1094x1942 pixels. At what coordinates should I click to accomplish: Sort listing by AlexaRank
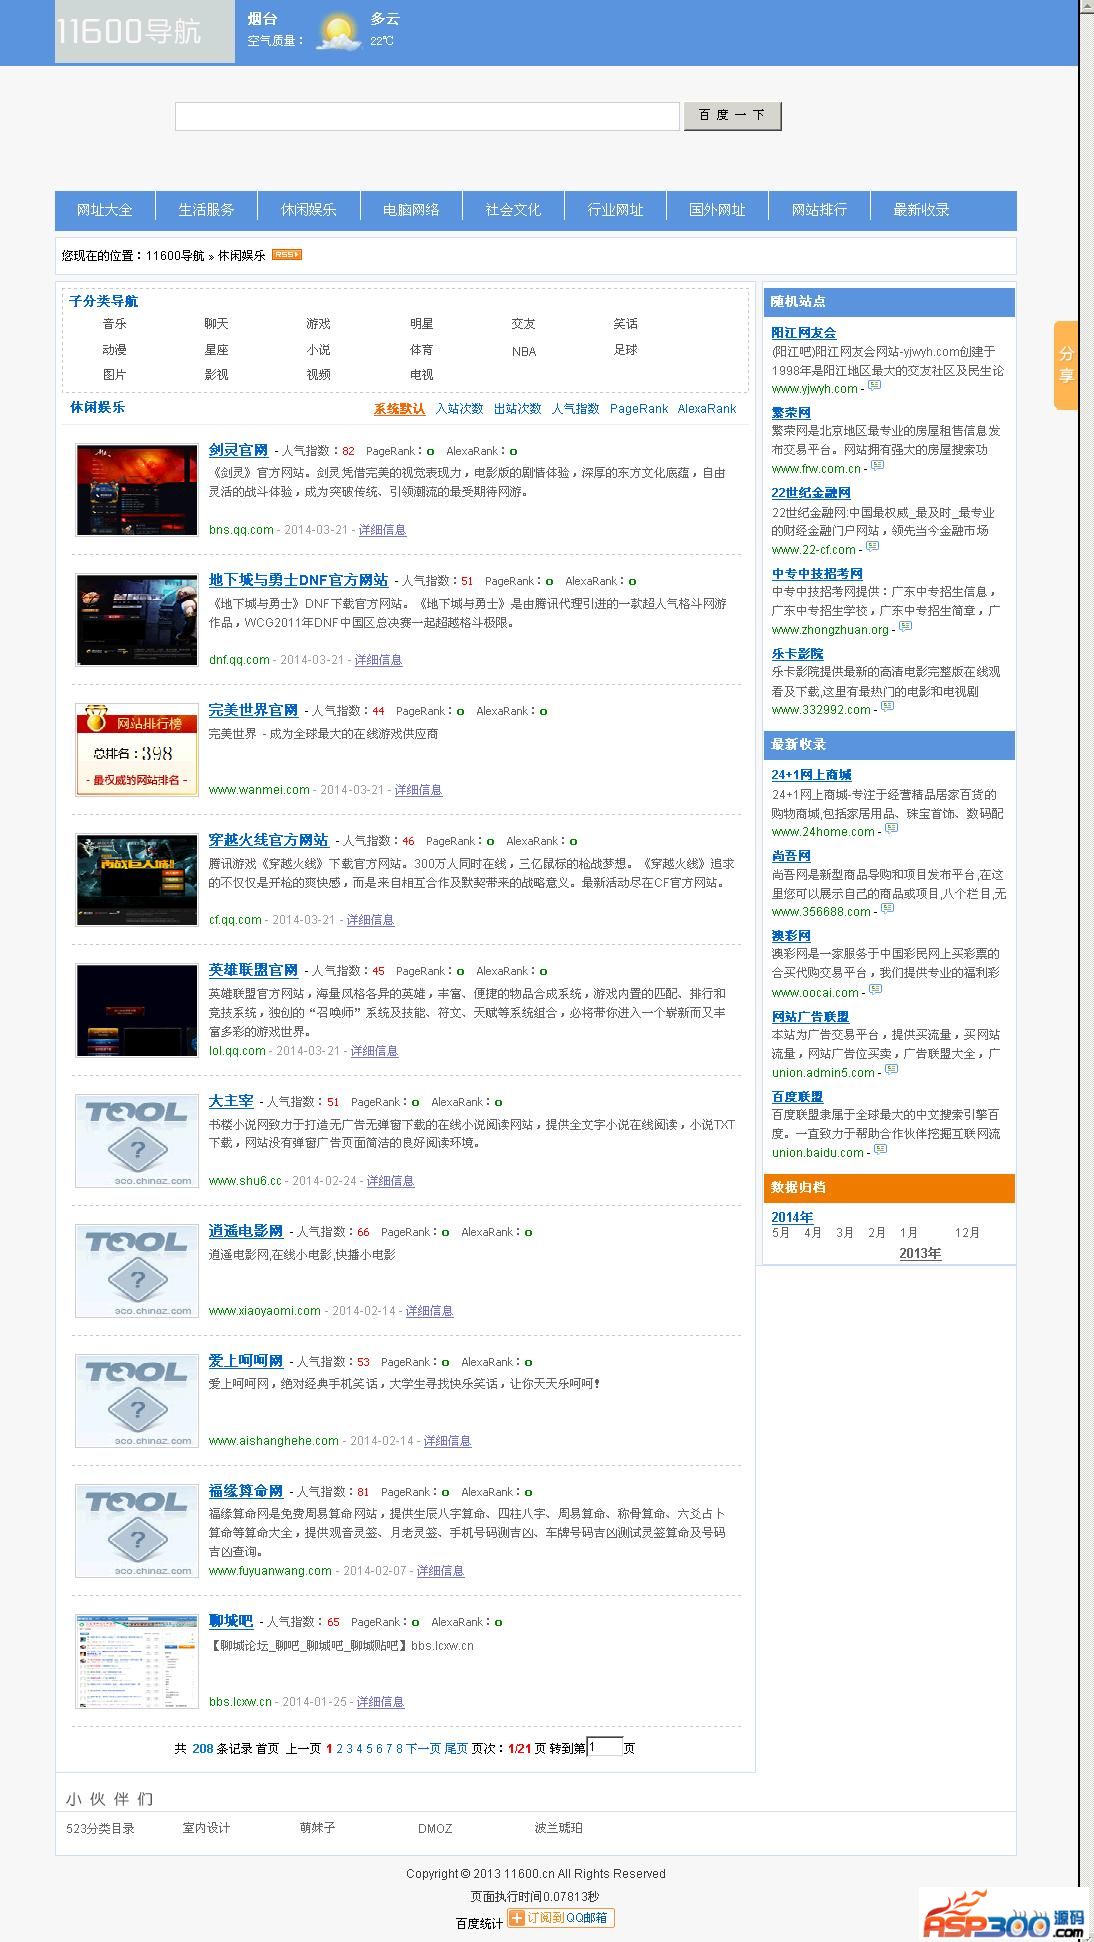(x=707, y=409)
